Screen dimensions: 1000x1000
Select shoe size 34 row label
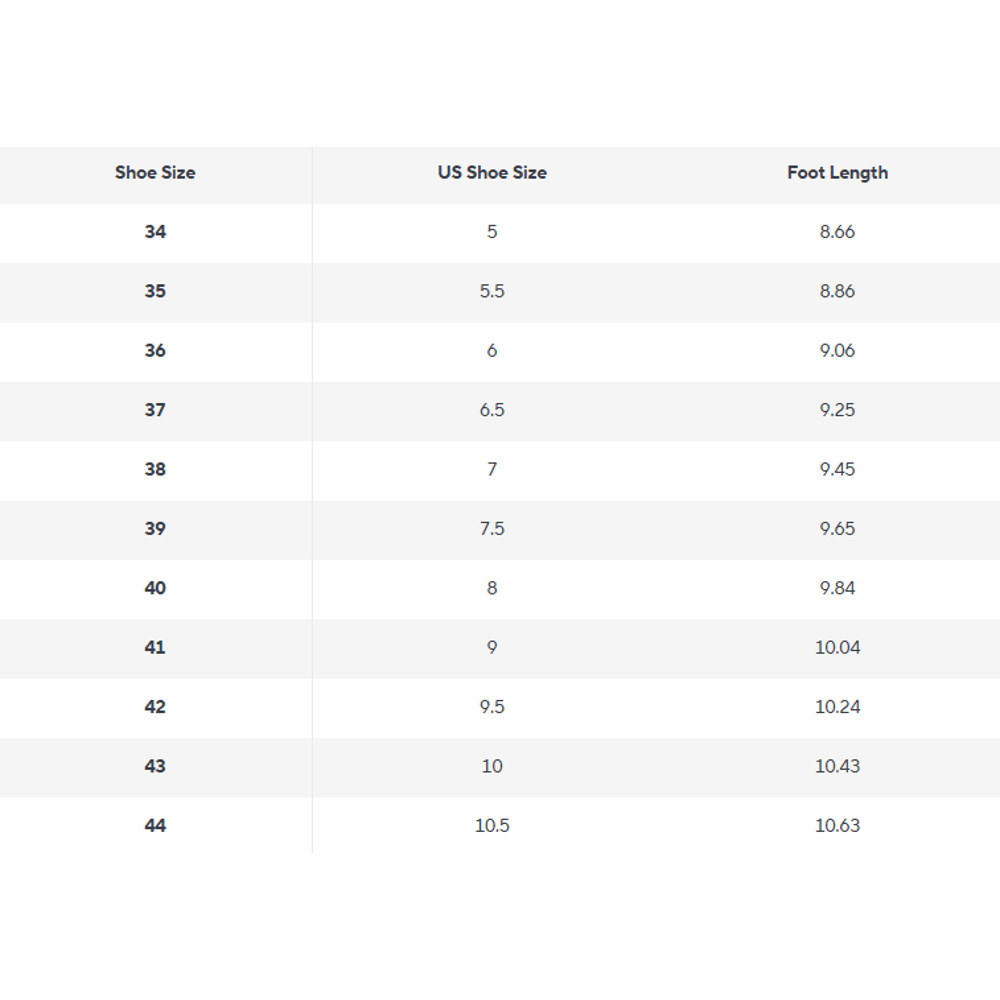[x=155, y=232]
